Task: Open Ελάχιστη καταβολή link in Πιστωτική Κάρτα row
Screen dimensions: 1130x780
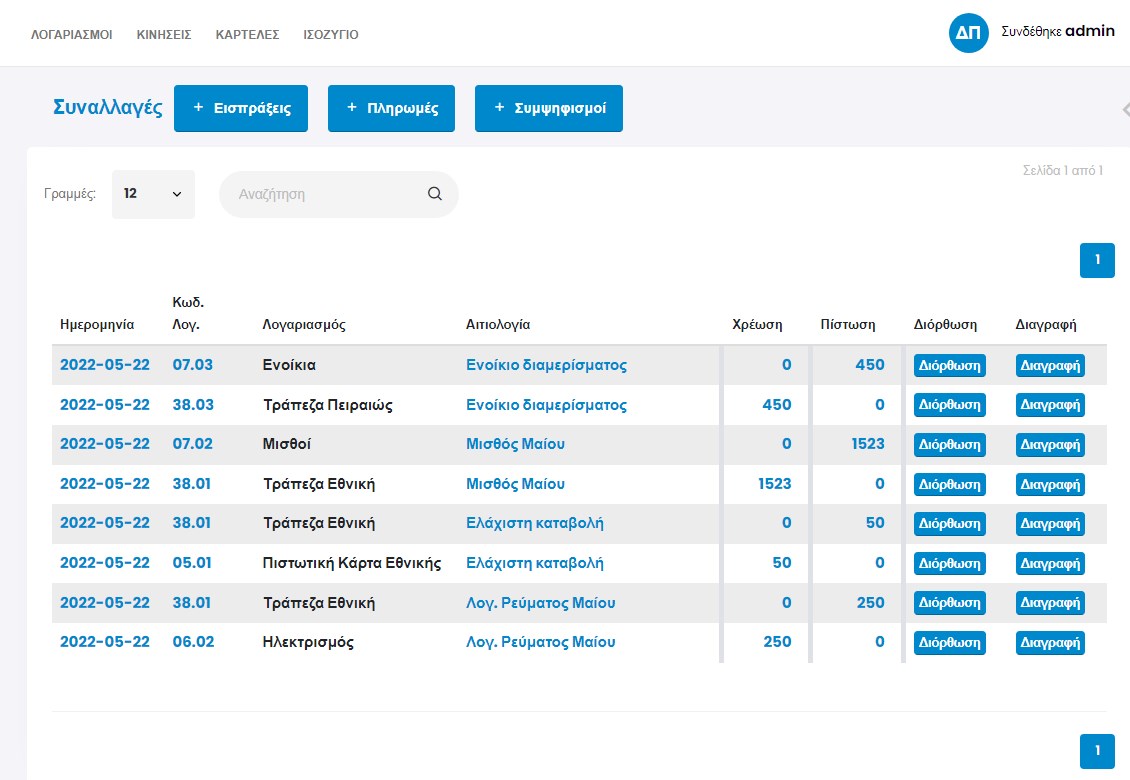Action: click(x=535, y=563)
